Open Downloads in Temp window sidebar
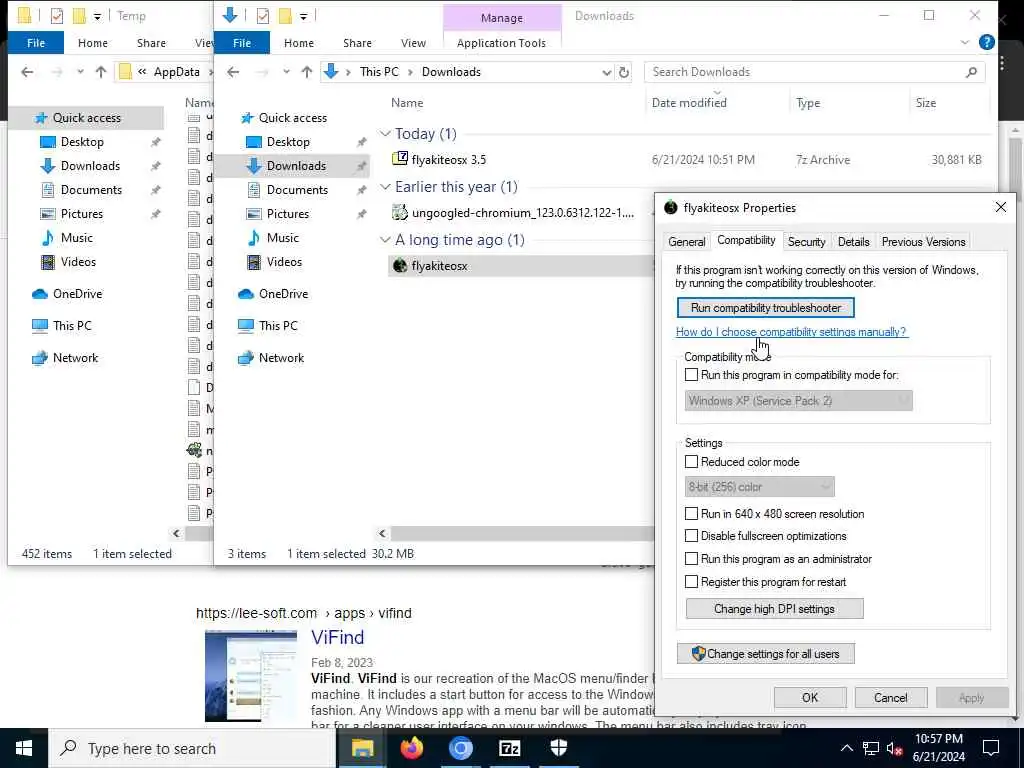1024x768 pixels. [90, 166]
